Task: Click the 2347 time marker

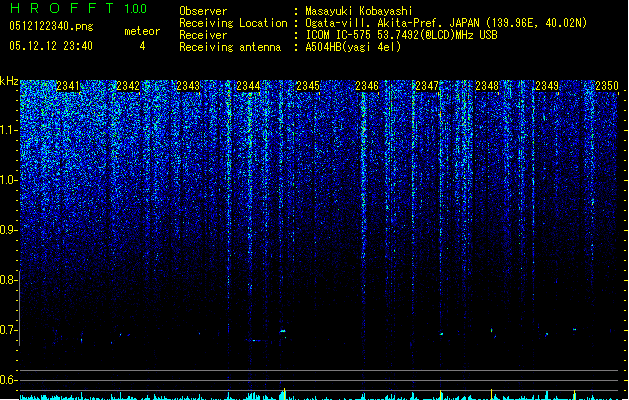Action: pos(427,86)
